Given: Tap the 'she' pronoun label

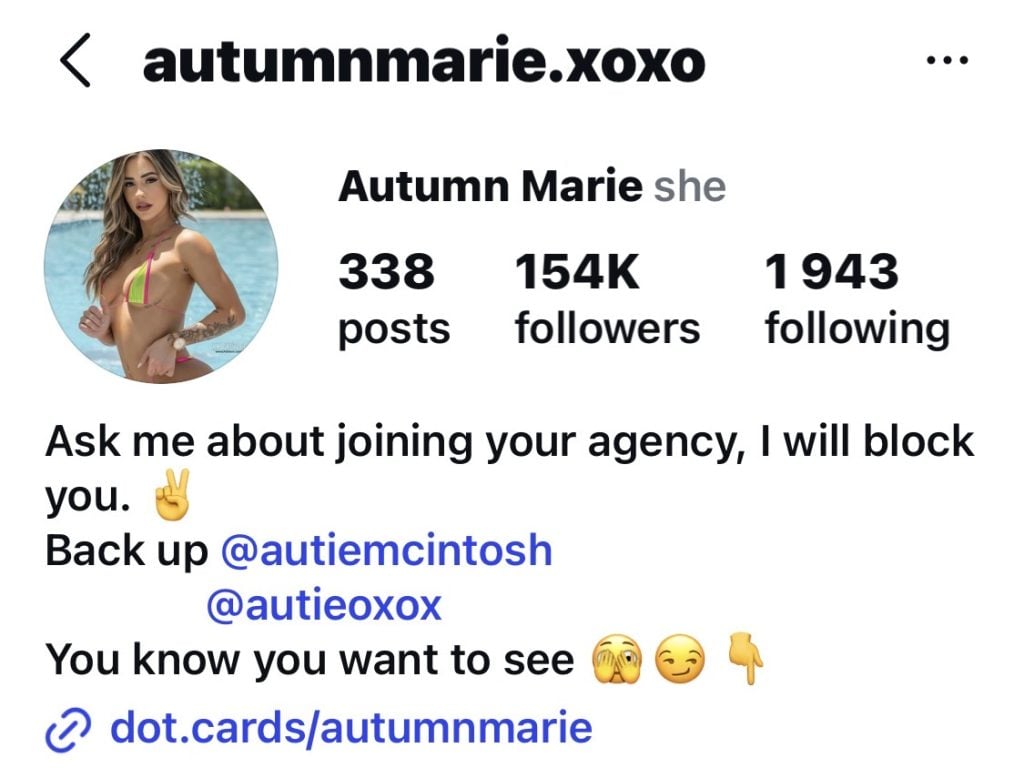Looking at the screenshot, I should coord(690,187).
